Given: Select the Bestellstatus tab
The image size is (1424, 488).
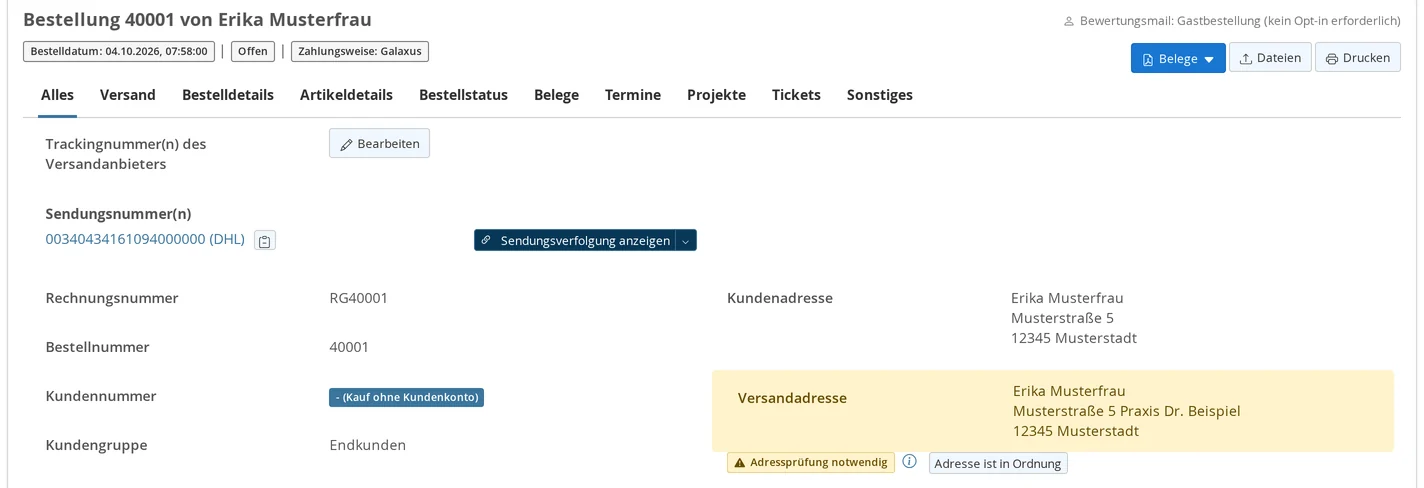Looking at the screenshot, I should coord(463,95).
